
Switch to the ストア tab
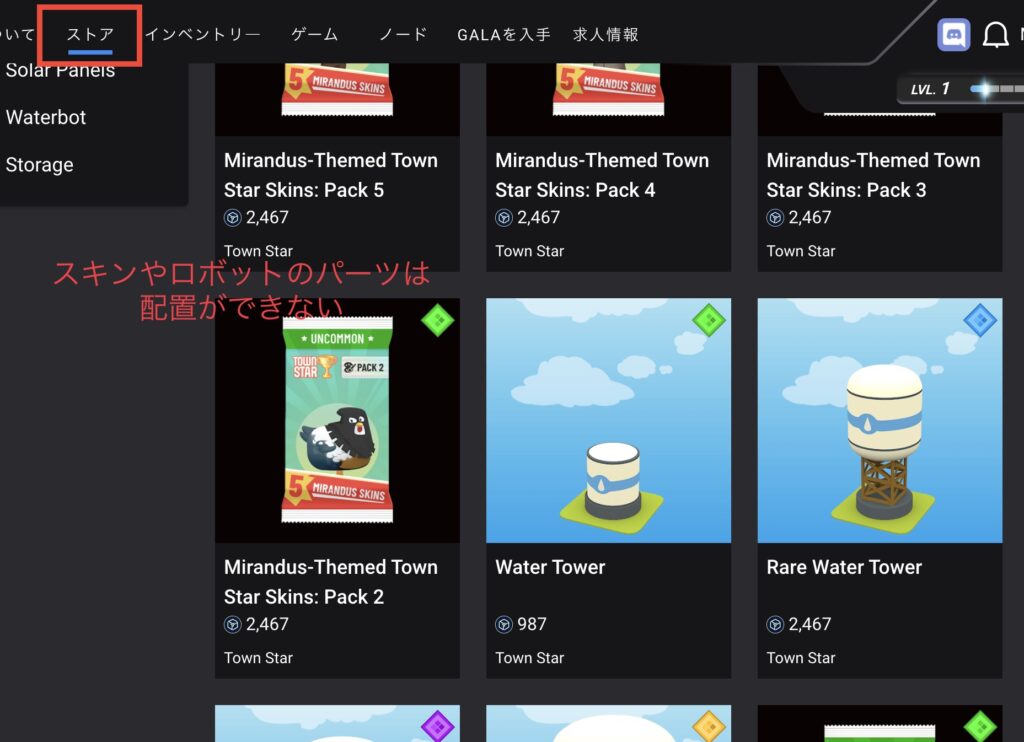[90, 34]
